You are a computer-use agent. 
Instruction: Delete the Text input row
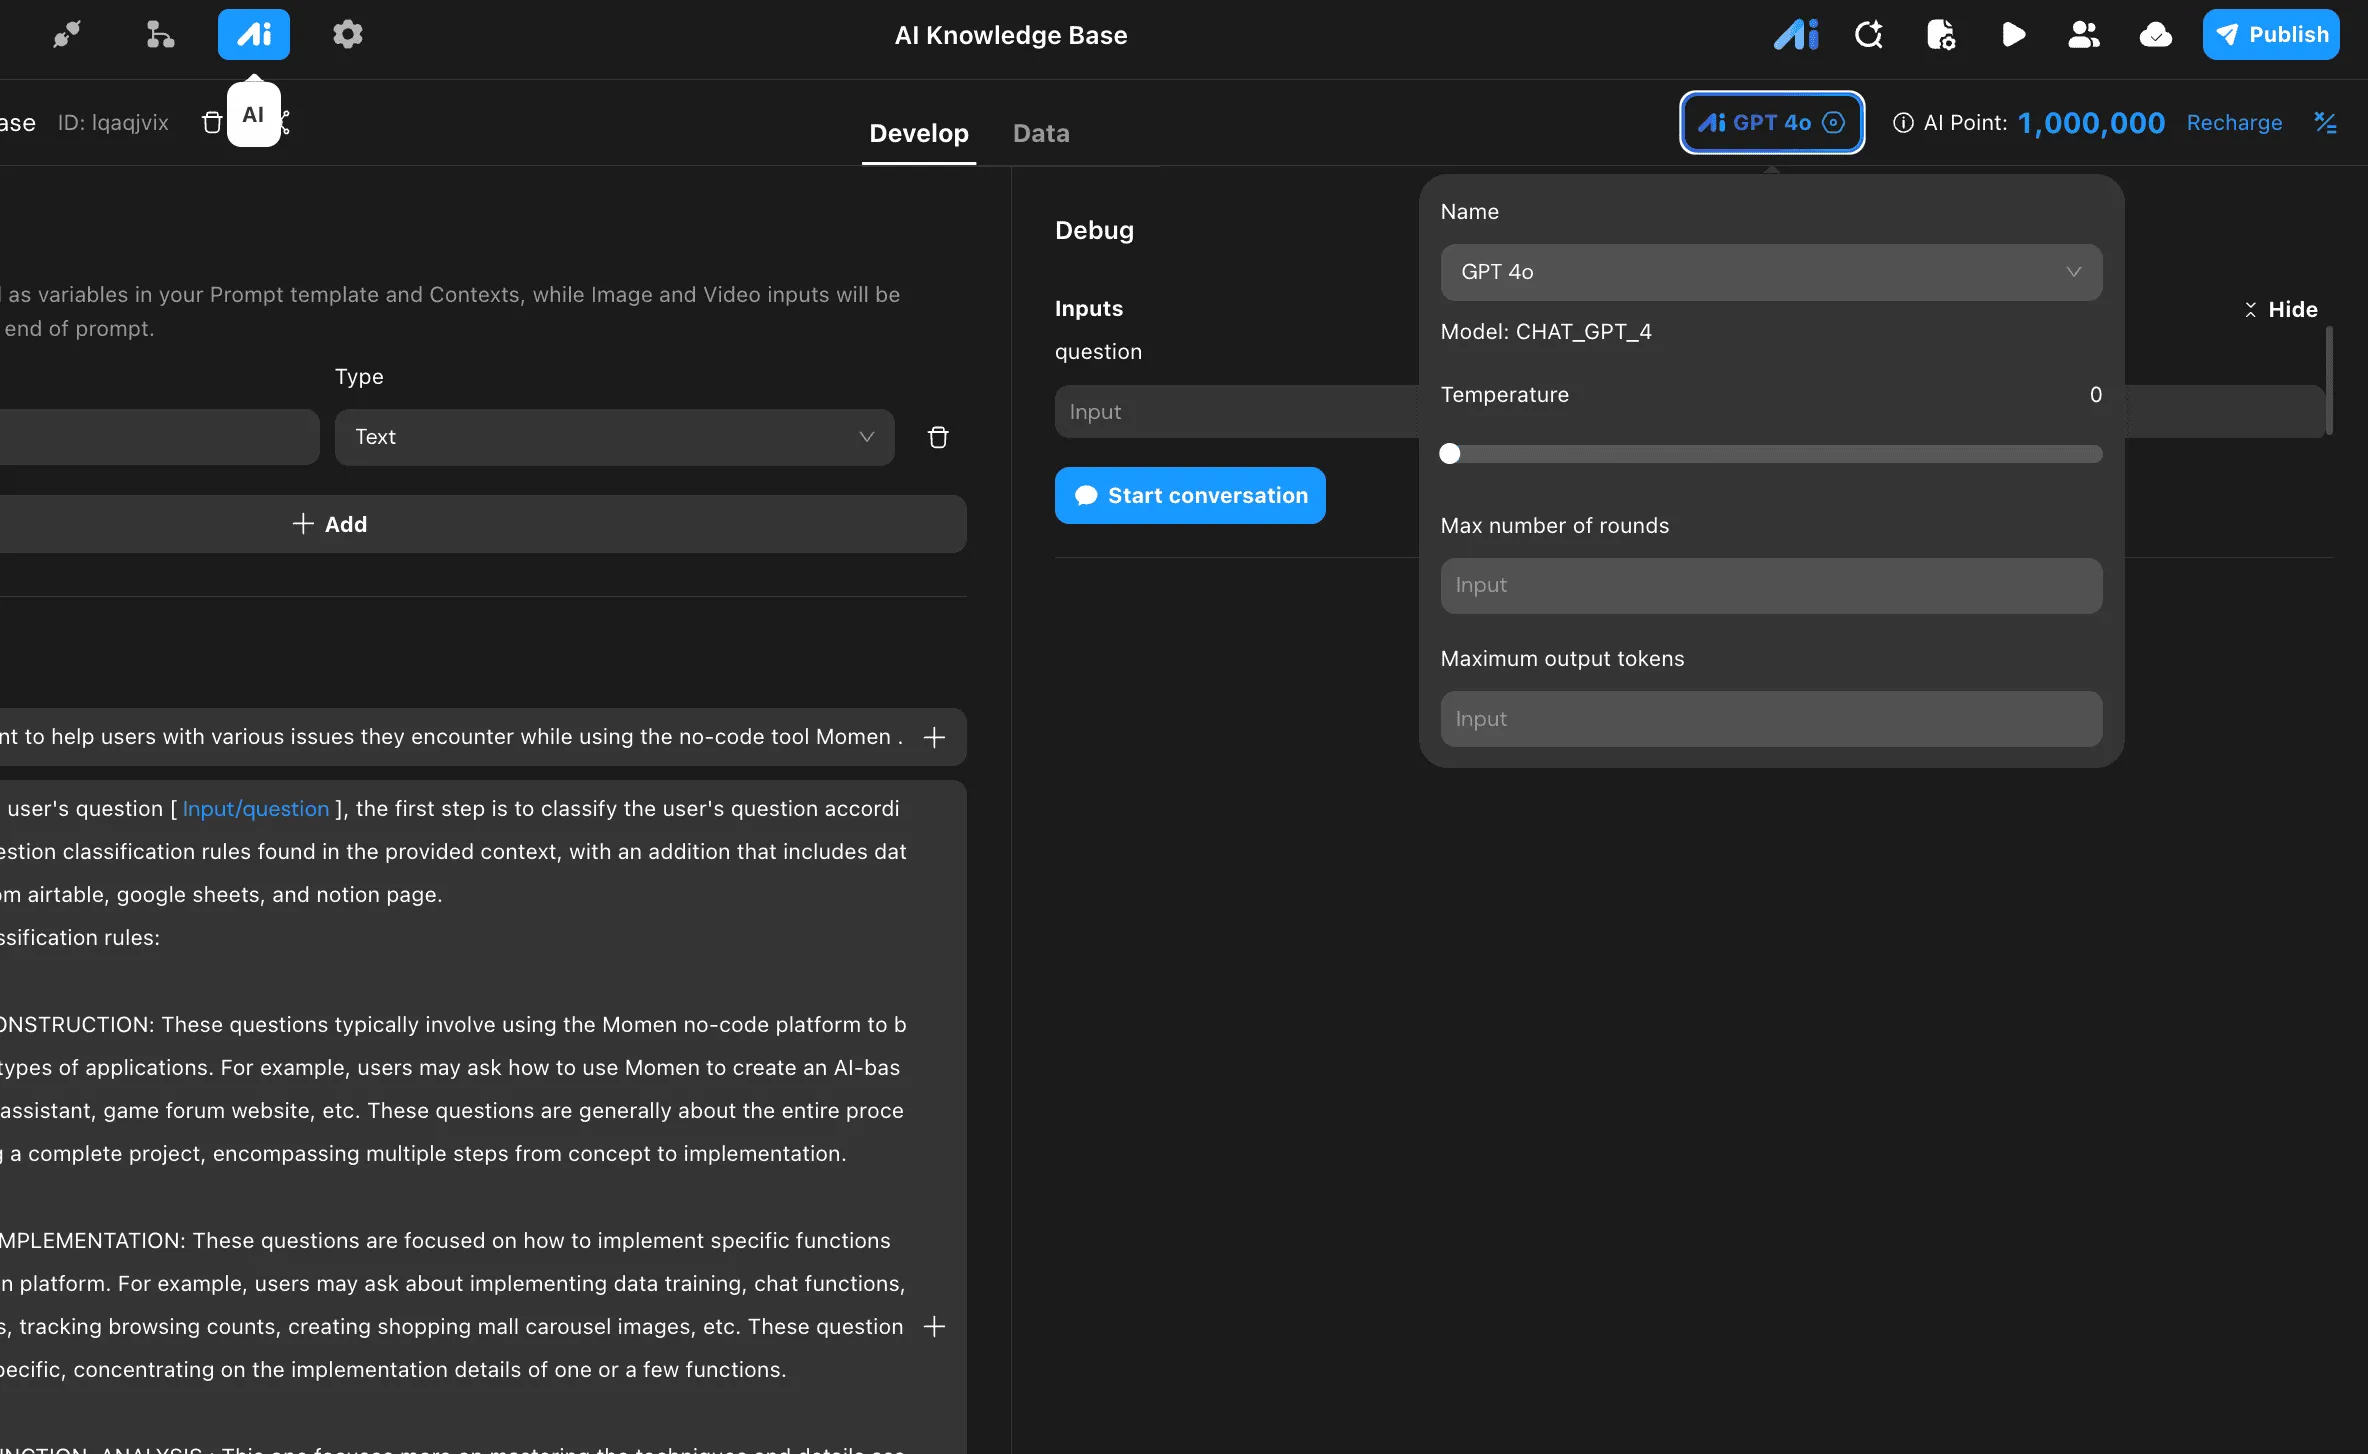click(938, 437)
